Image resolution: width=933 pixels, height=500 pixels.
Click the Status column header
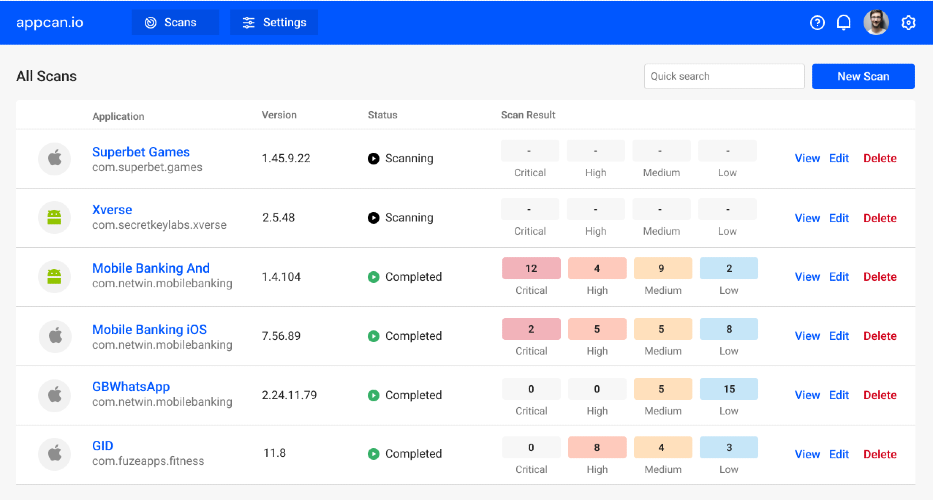click(x=383, y=115)
